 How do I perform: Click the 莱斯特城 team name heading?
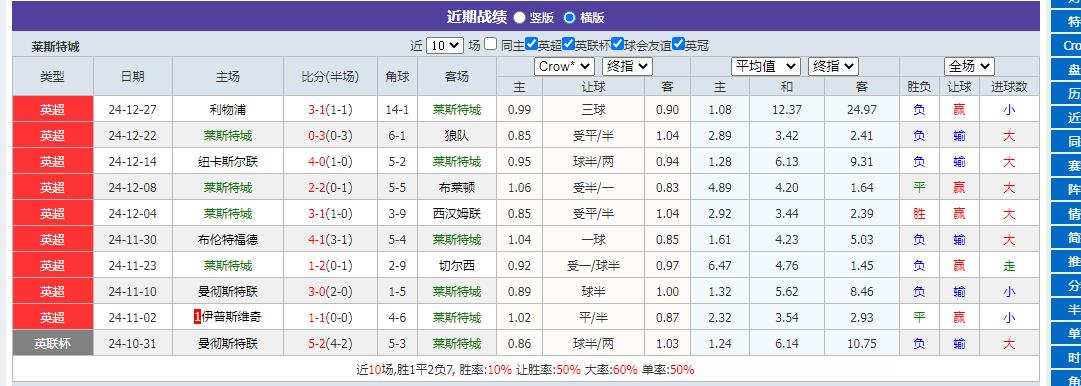click(x=55, y=47)
